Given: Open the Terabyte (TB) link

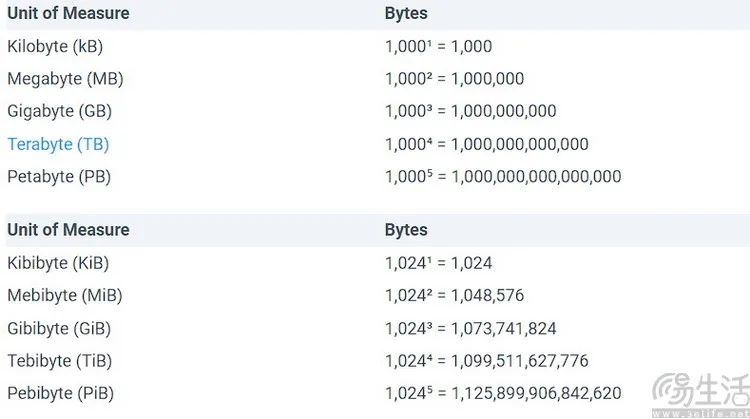Looking at the screenshot, I should pyautogui.click(x=58, y=144).
